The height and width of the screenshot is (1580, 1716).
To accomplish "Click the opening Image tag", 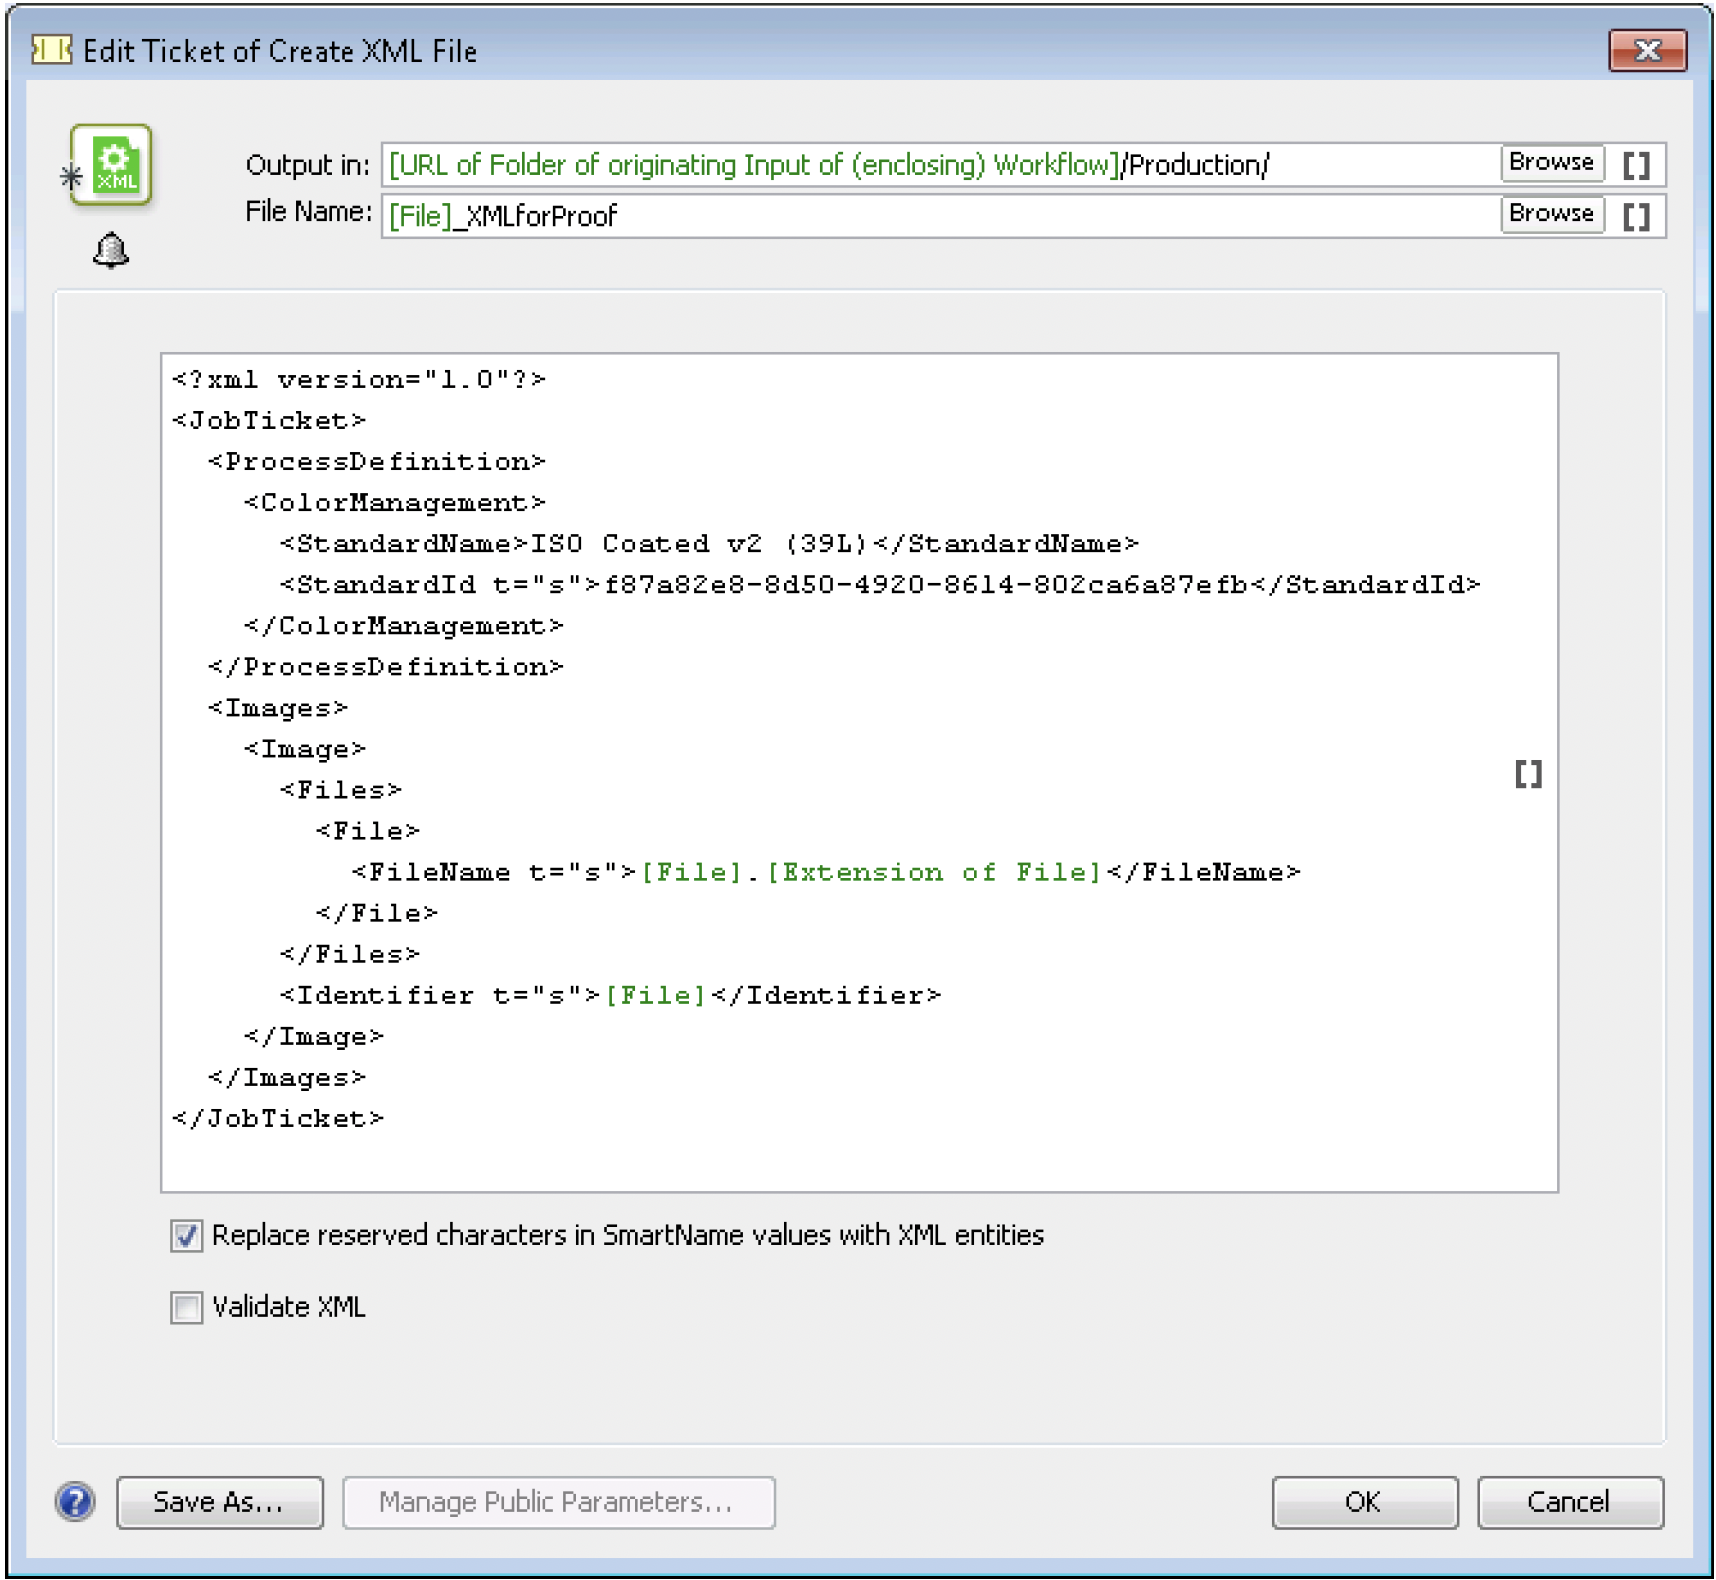I will click(x=305, y=749).
